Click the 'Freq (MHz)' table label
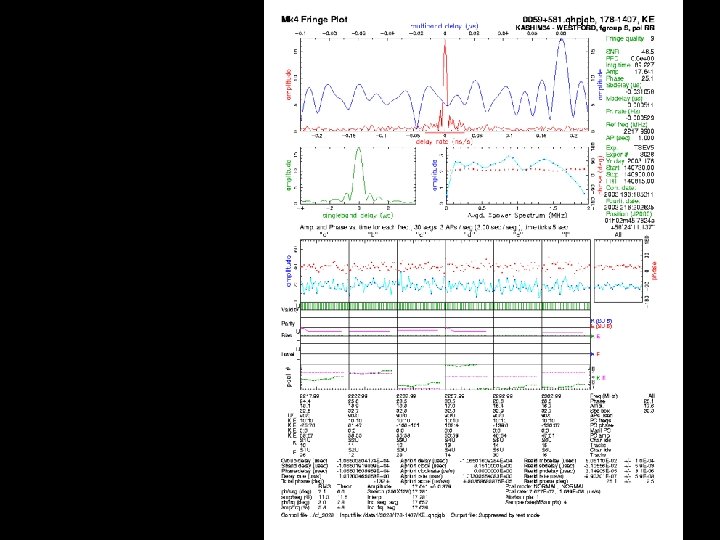The width and height of the screenshot is (720, 540). 604,396
